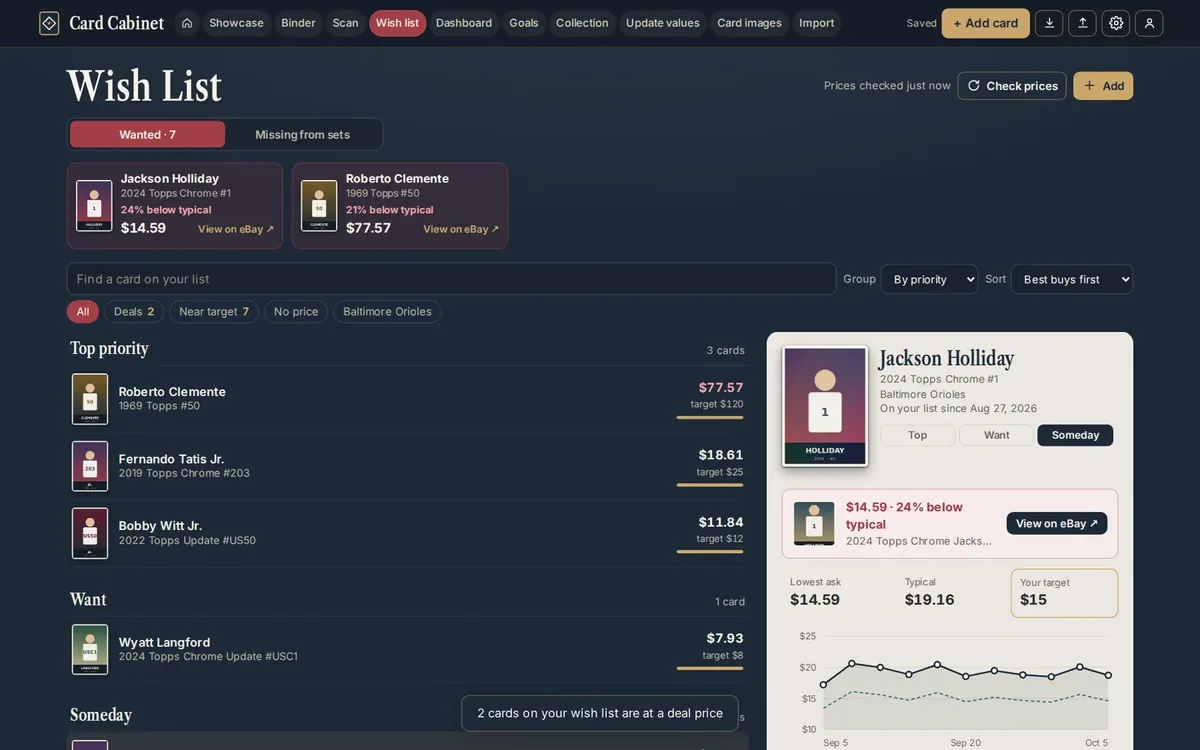The image size is (1200, 750).
Task: Click the listing thumbnail in detail deal box
Action: coord(814,523)
